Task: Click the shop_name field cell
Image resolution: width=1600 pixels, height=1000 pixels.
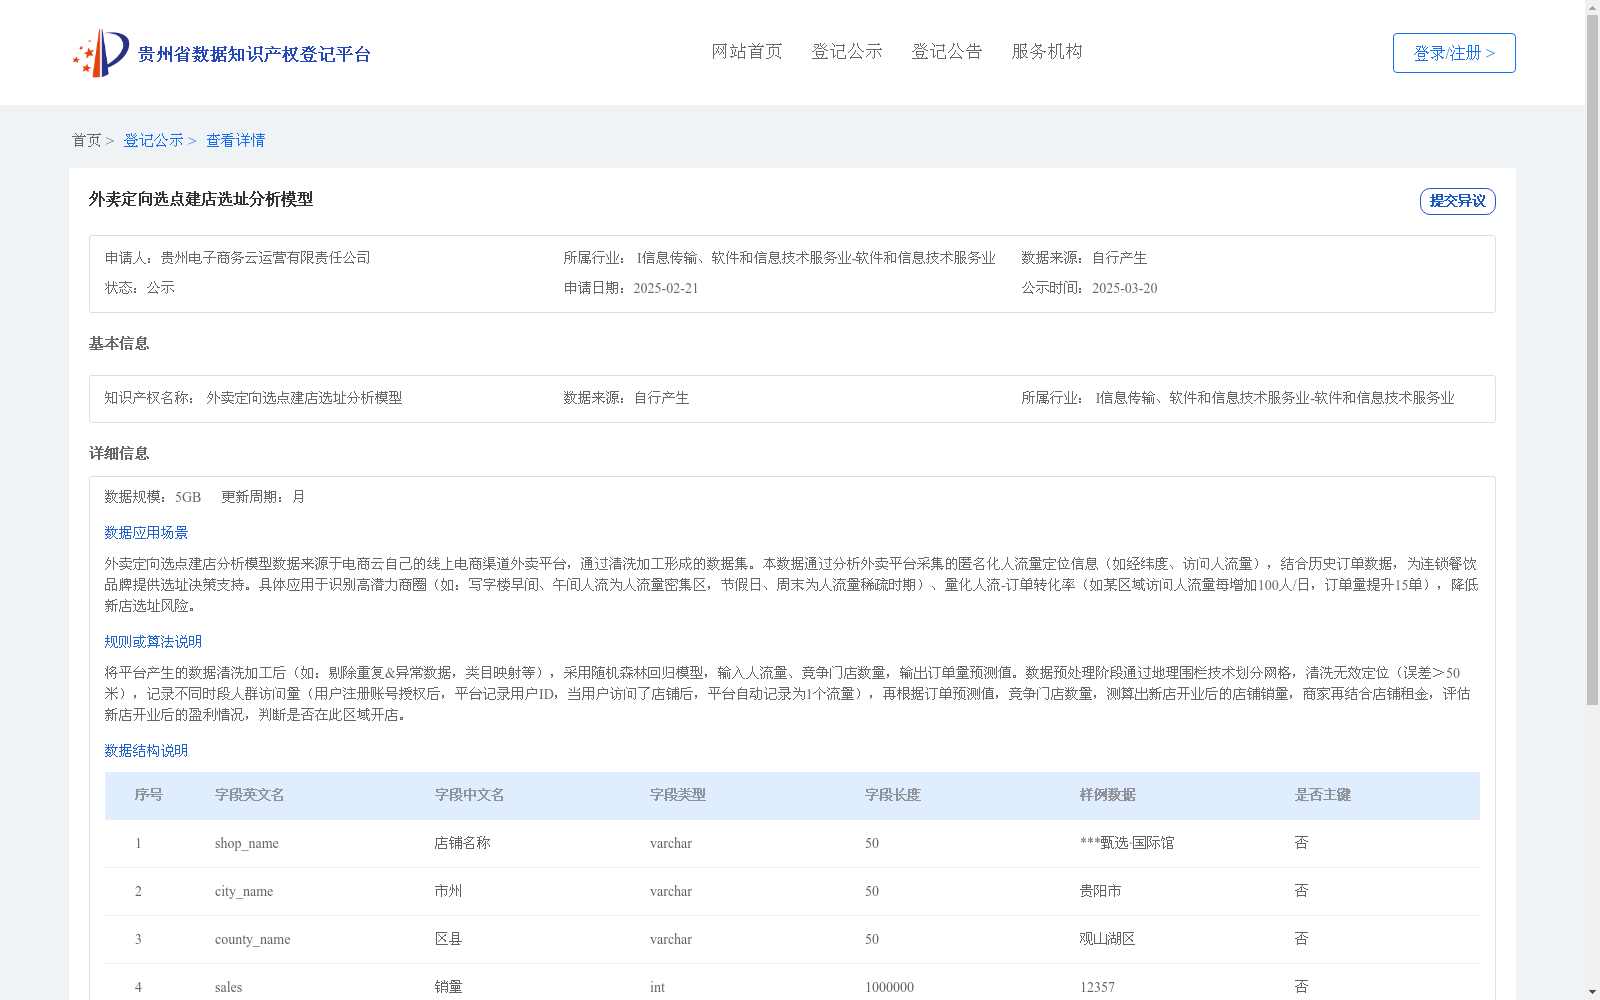Action: pyautogui.click(x=247, y=844)
